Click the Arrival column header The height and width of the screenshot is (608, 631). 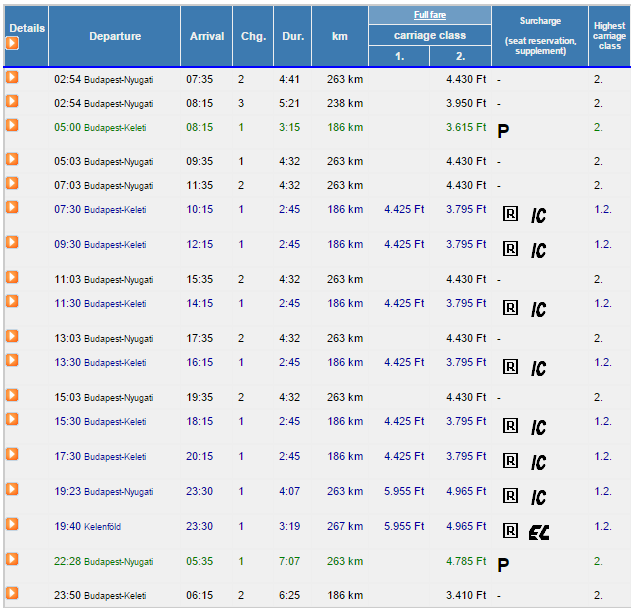pos(207,36)
